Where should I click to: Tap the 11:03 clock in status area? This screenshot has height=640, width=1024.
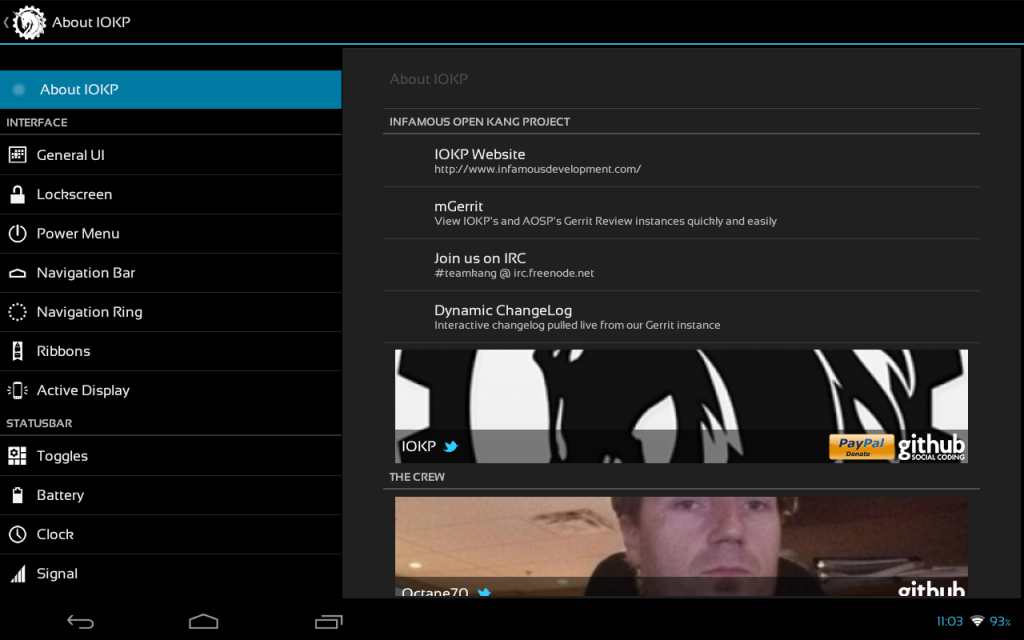pos(950,621)
